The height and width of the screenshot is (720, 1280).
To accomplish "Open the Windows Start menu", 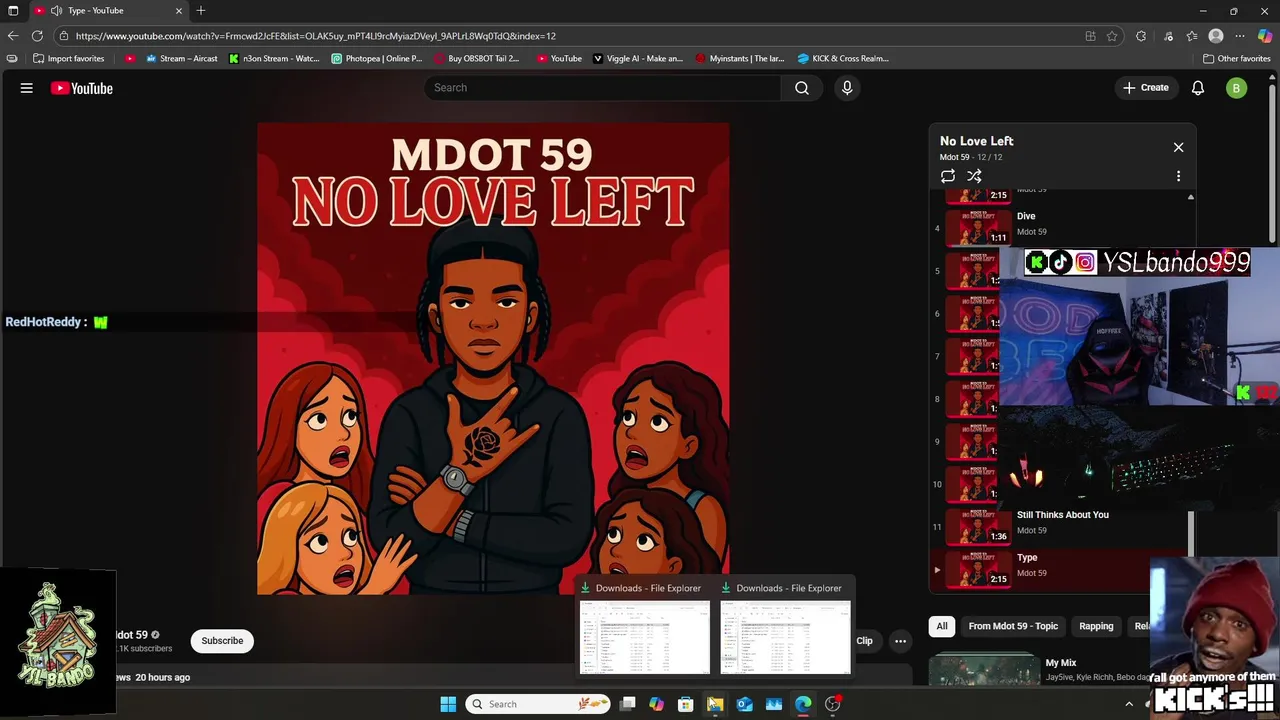I will click(x=448, y=704).
